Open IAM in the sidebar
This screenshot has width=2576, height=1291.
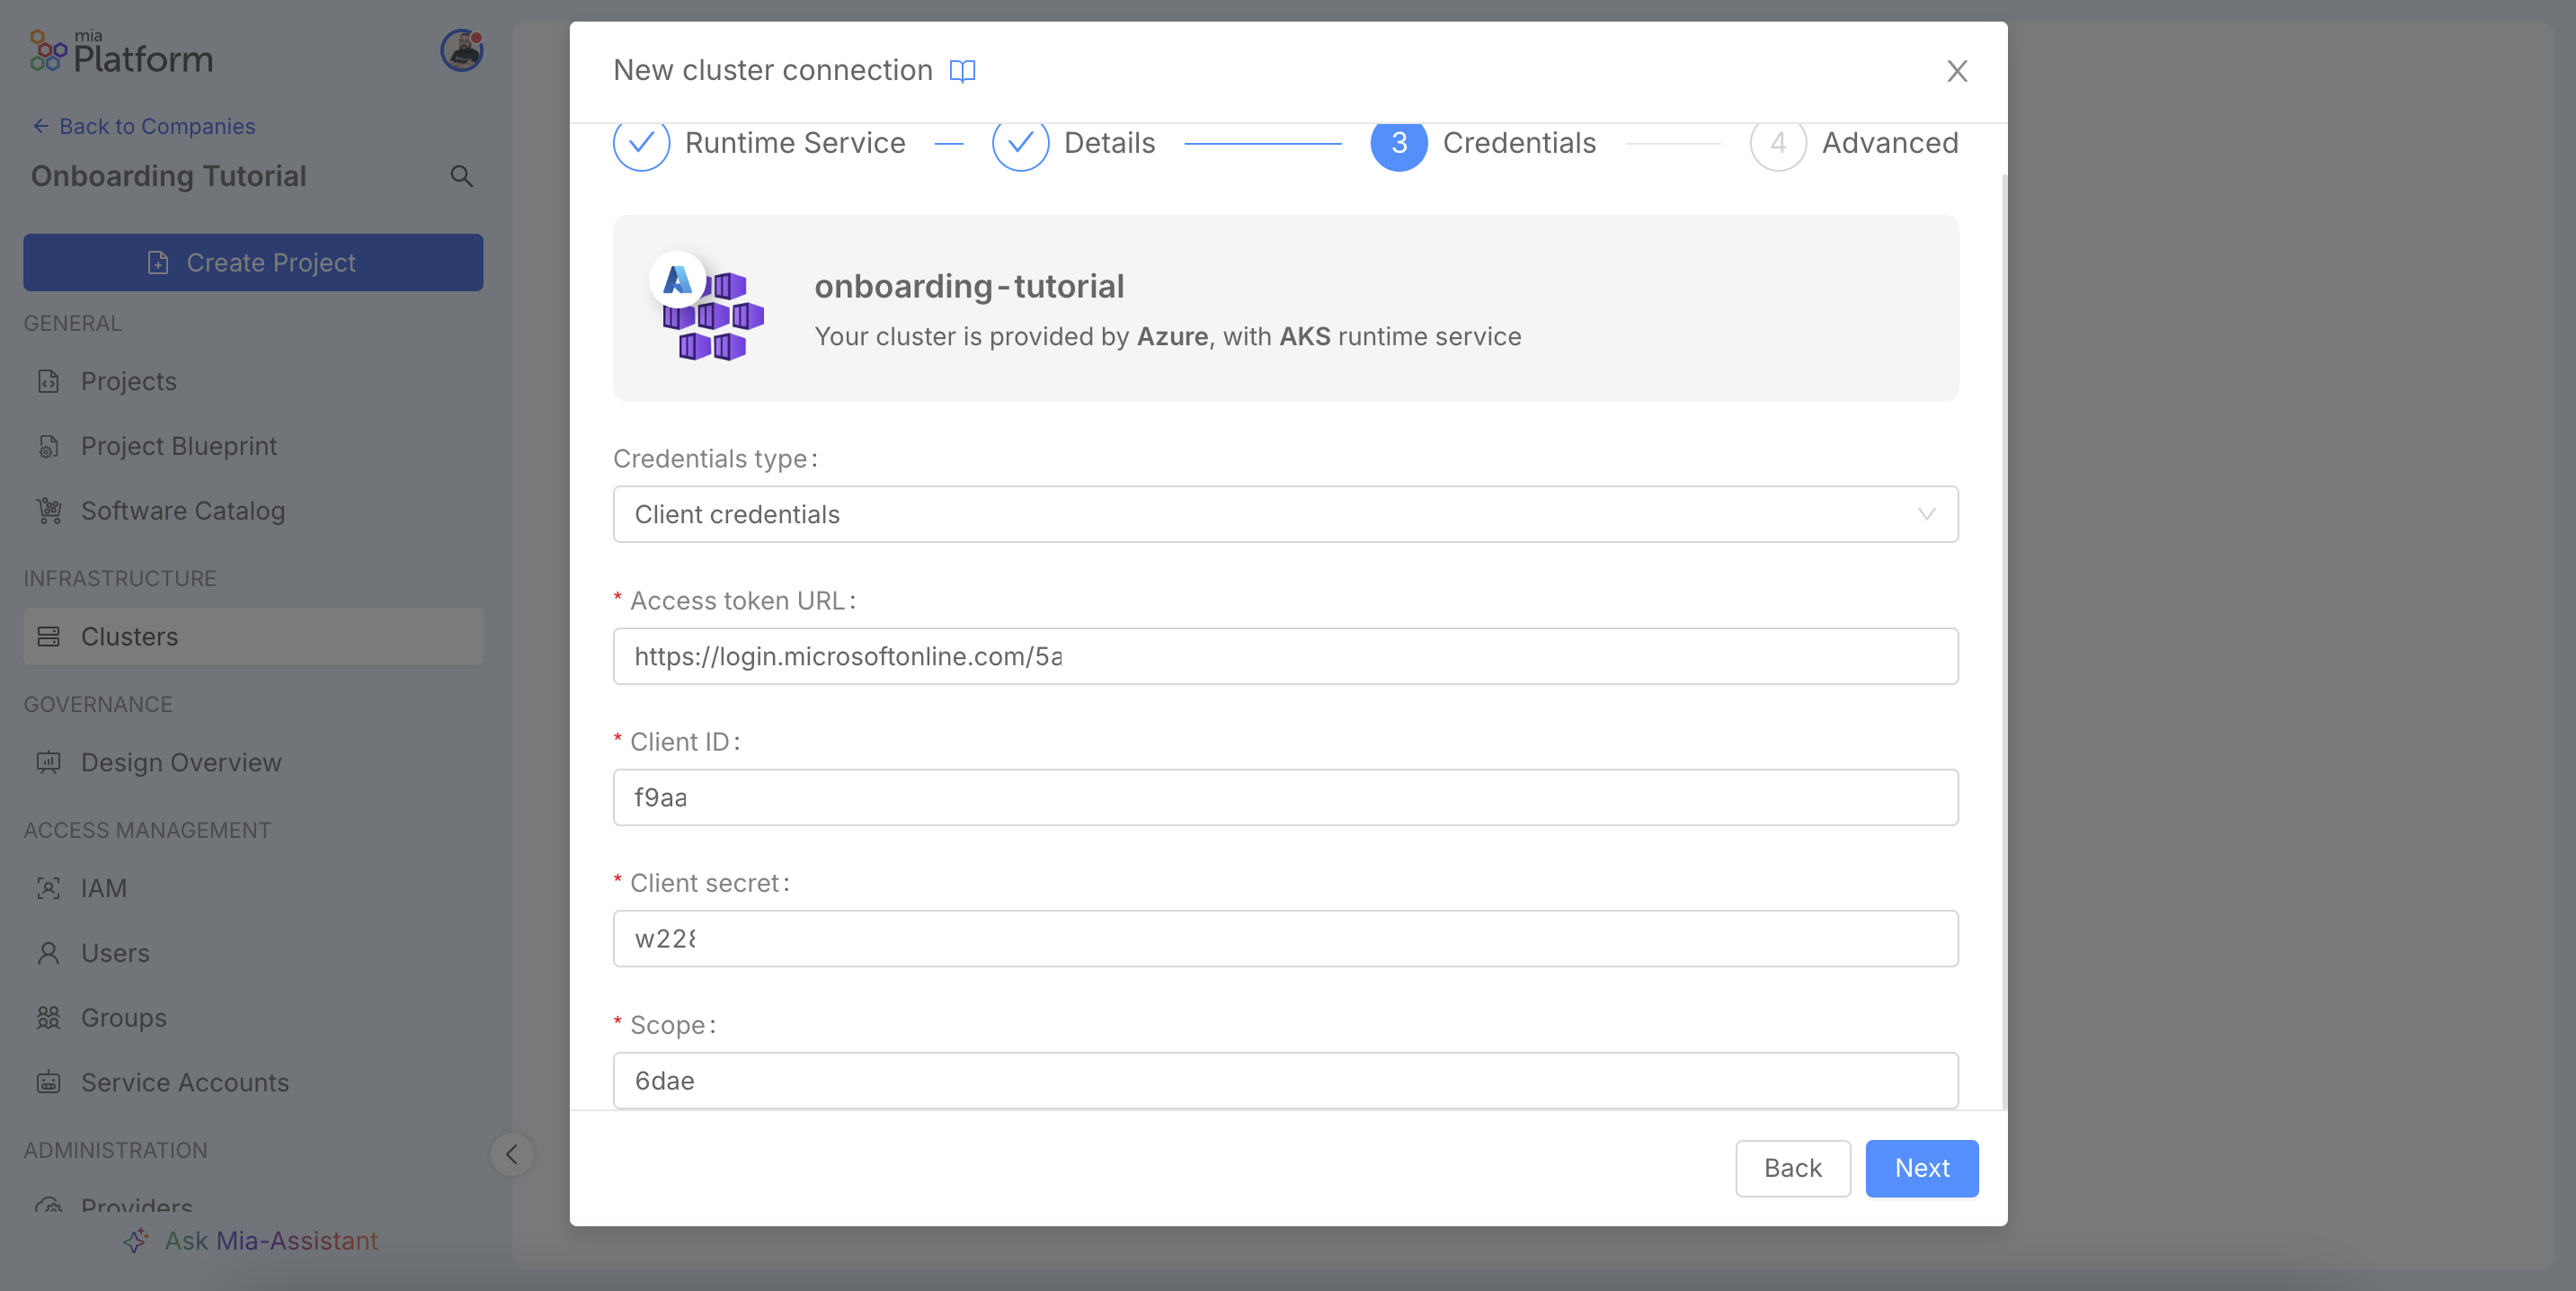[253, 888]
